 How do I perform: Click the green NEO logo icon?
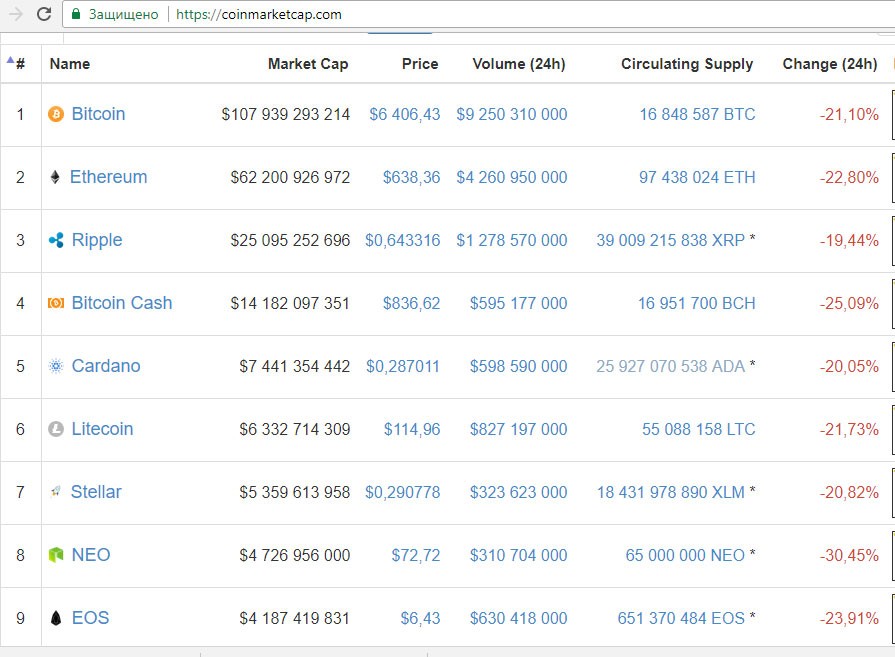point(56,555)
